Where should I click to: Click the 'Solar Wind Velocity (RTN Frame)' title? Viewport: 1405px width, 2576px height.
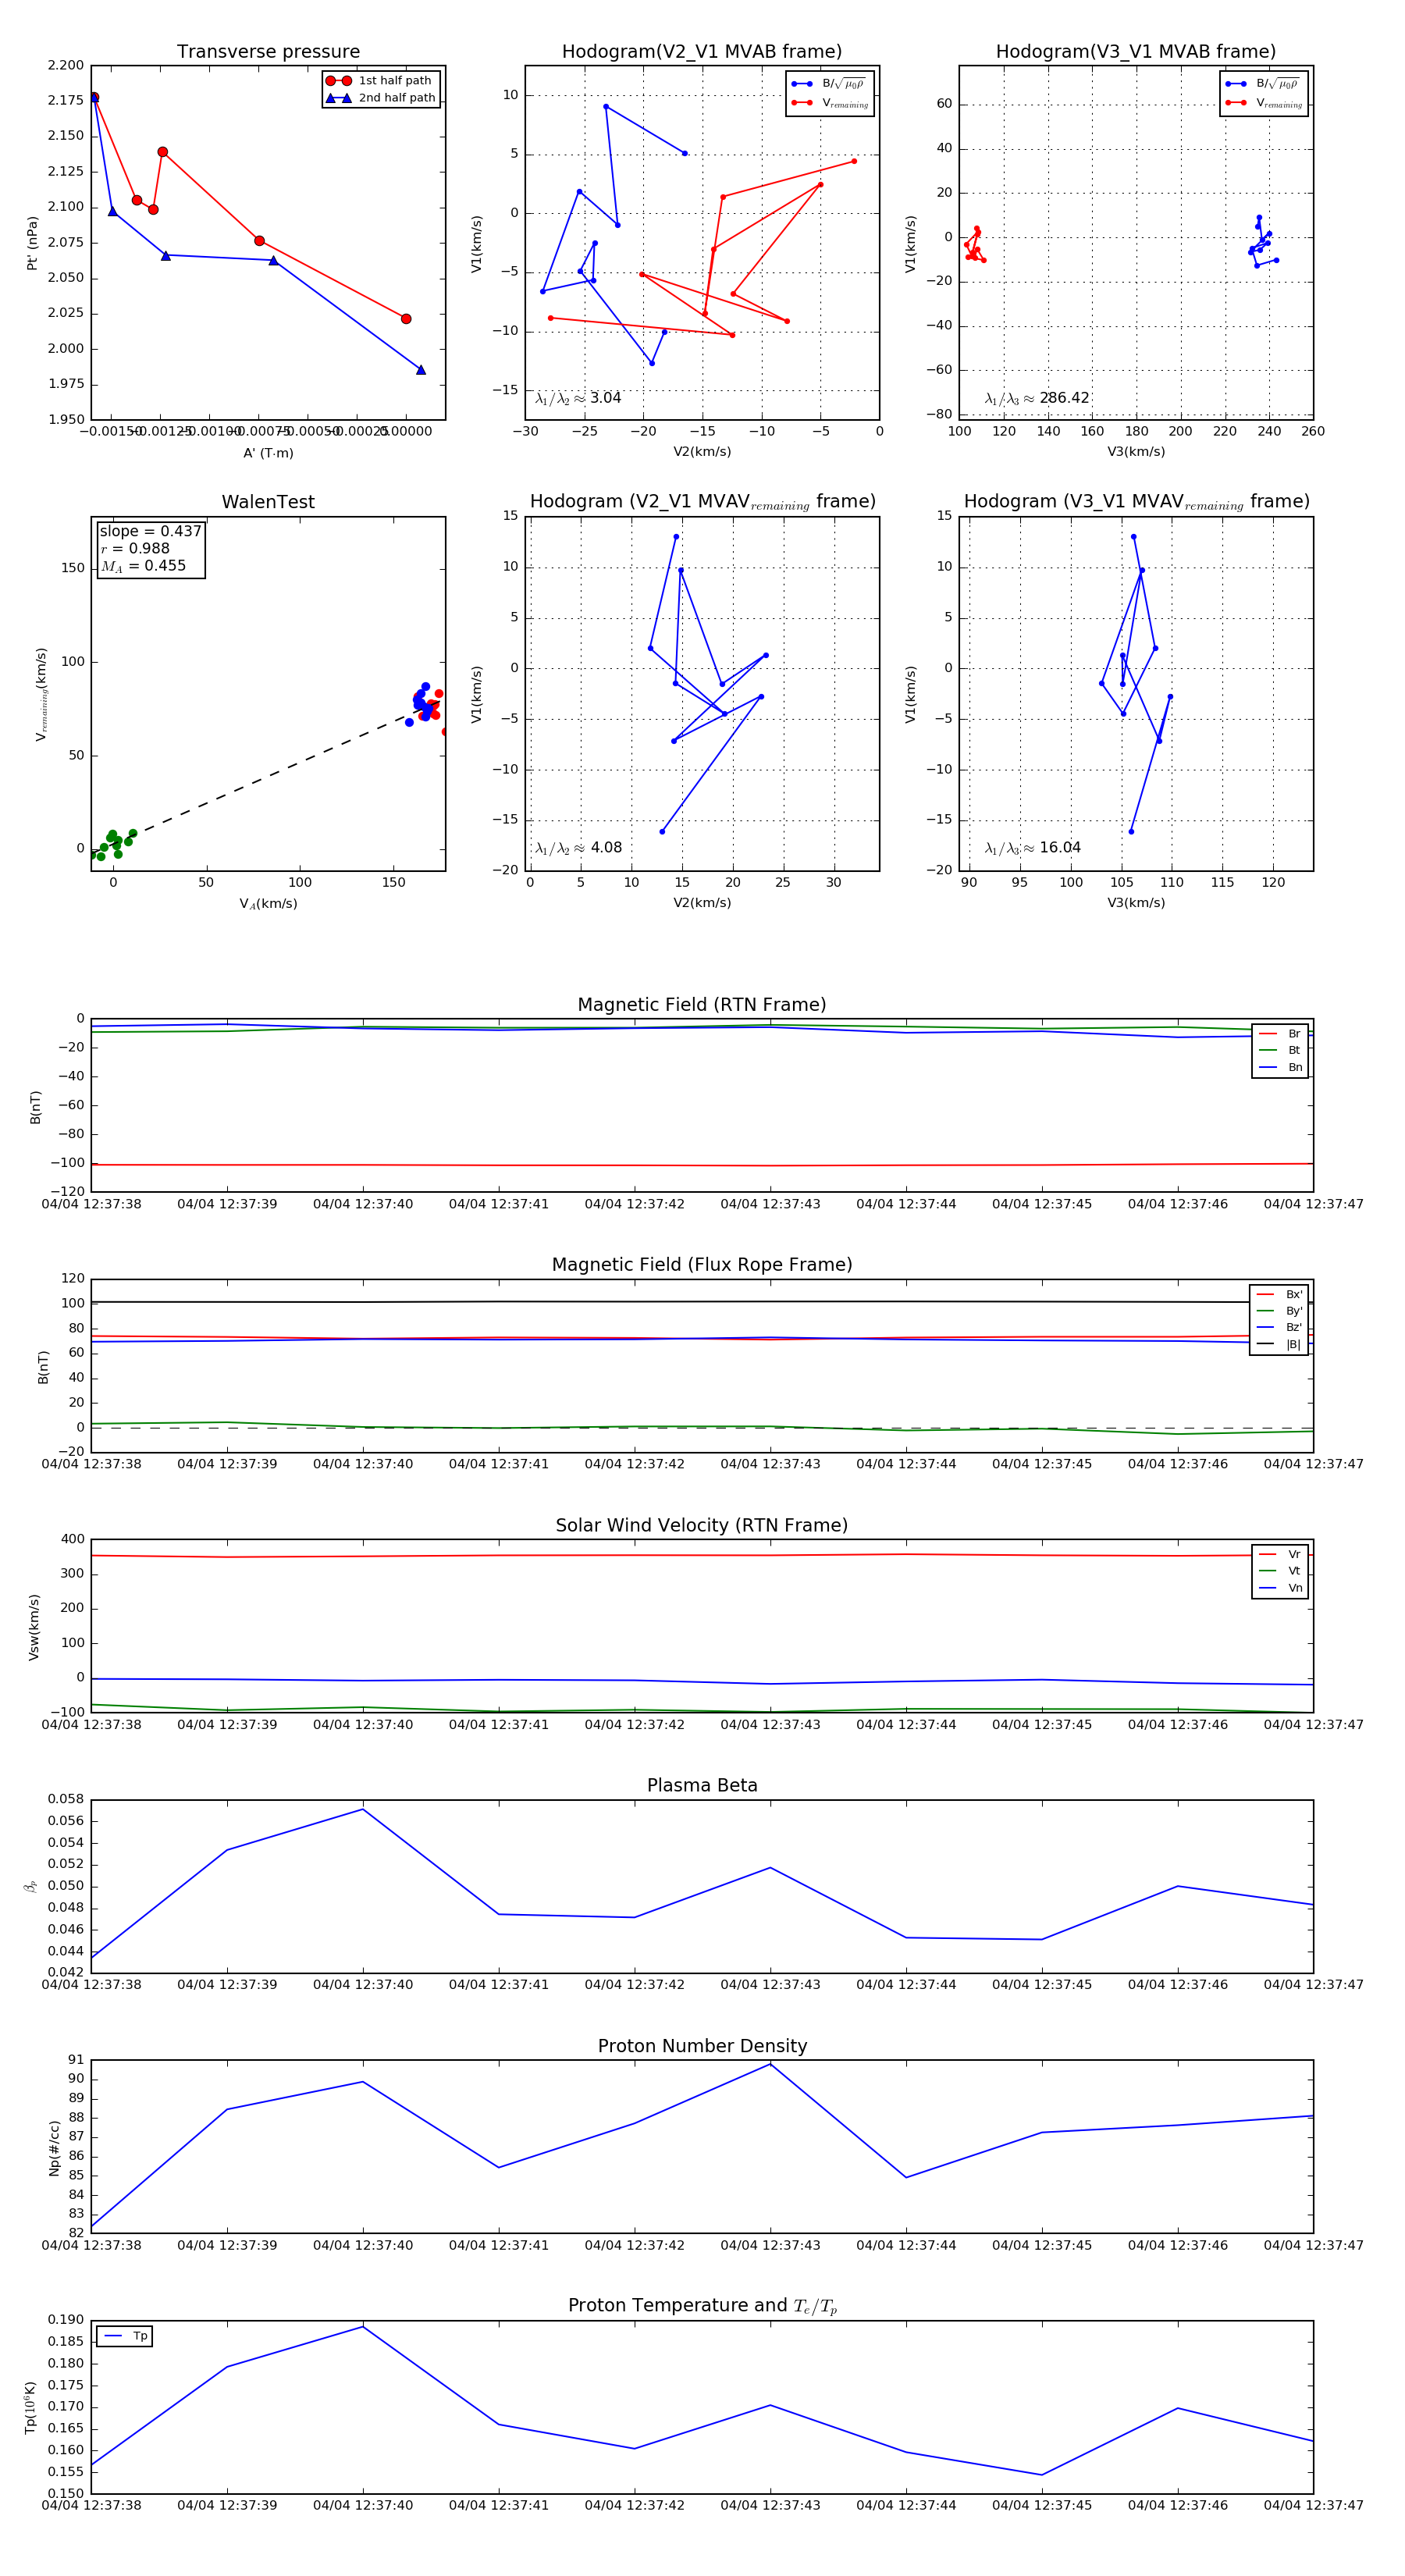tap(702, 1525)
